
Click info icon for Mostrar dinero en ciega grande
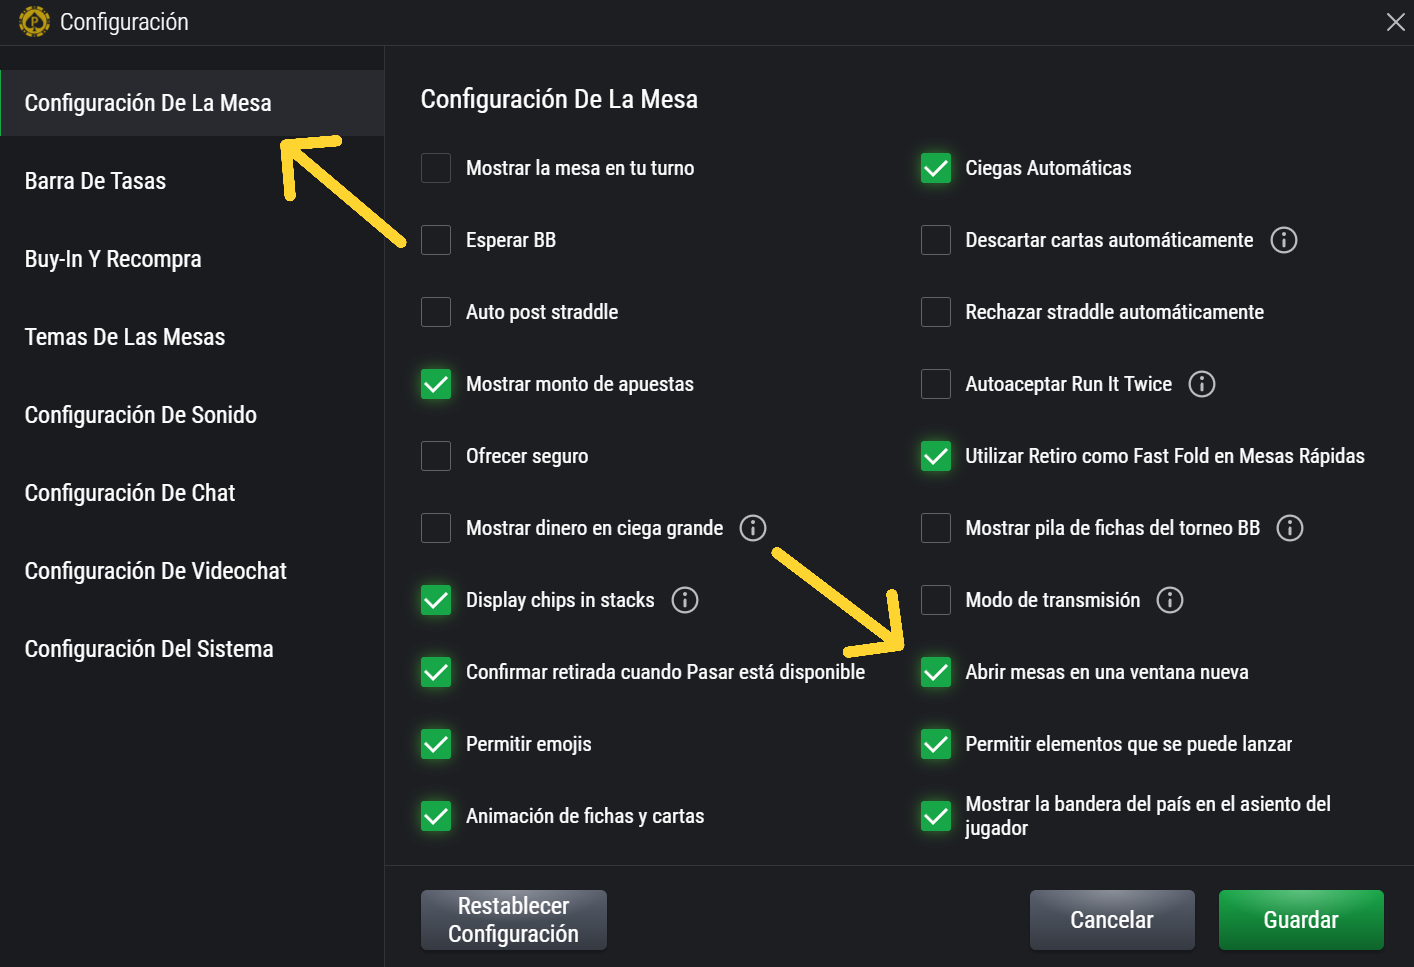coord(752,528)
